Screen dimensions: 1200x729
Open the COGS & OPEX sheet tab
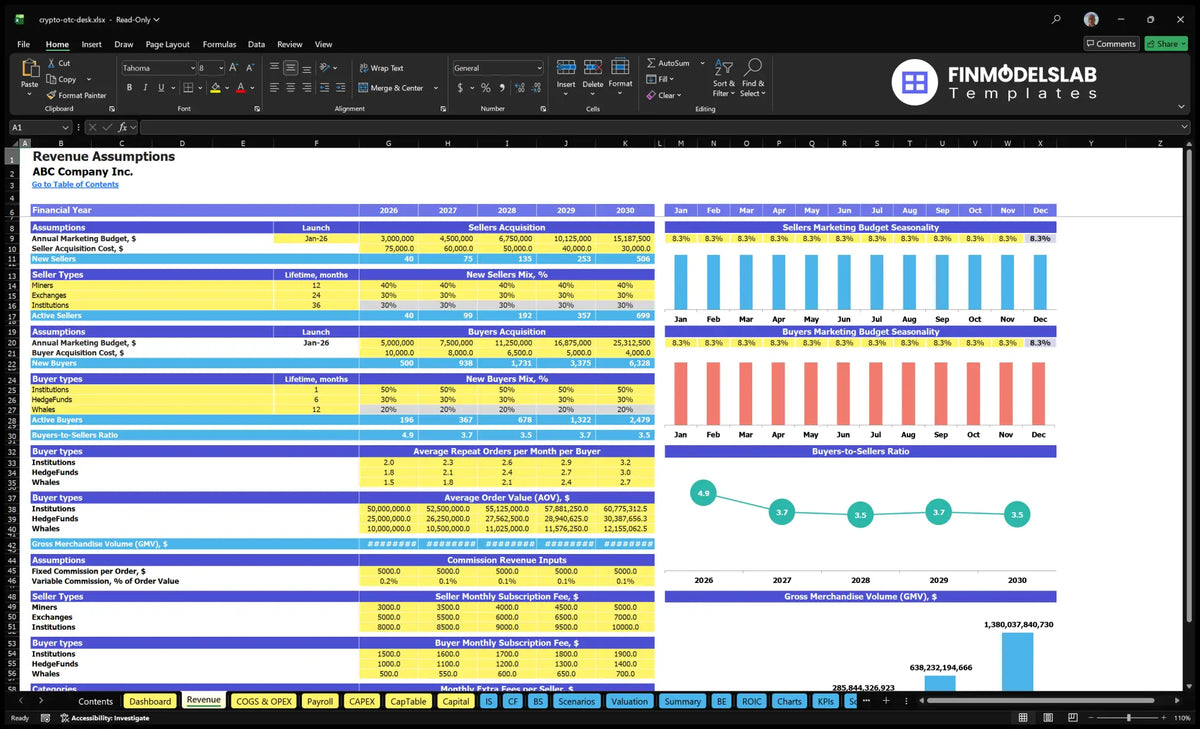point(264,701)
